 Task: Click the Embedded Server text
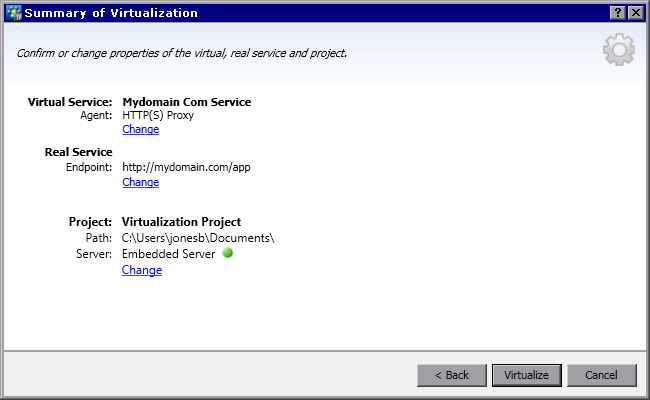click(168, 254)
